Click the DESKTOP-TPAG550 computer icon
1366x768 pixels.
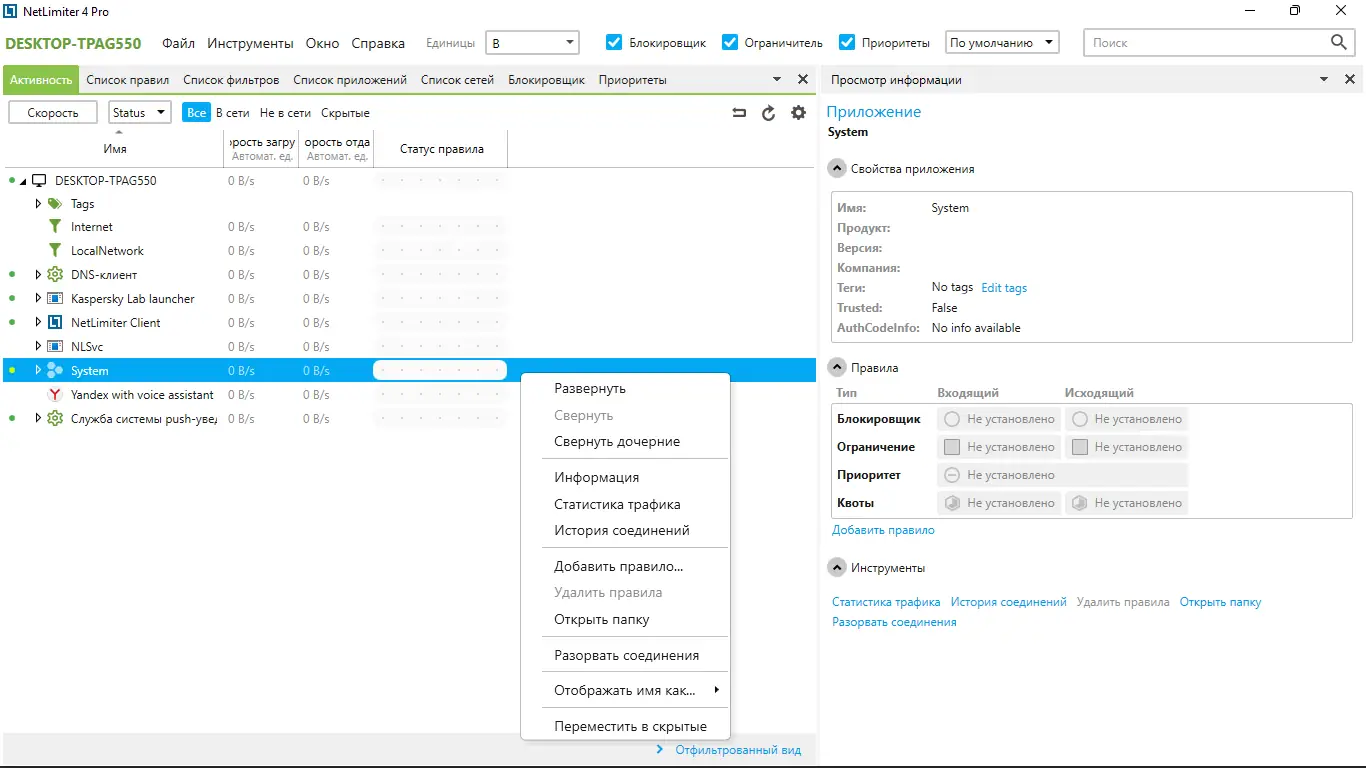click(x=40, y=180)
